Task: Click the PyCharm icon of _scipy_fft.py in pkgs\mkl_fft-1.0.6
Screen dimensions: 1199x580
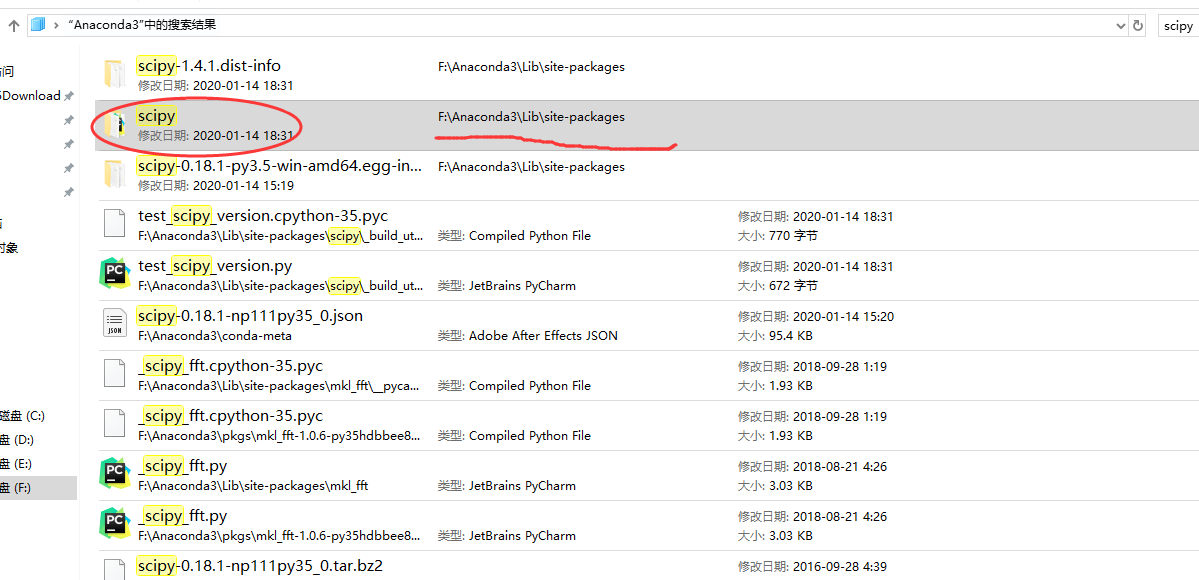Action: point(115,523)
